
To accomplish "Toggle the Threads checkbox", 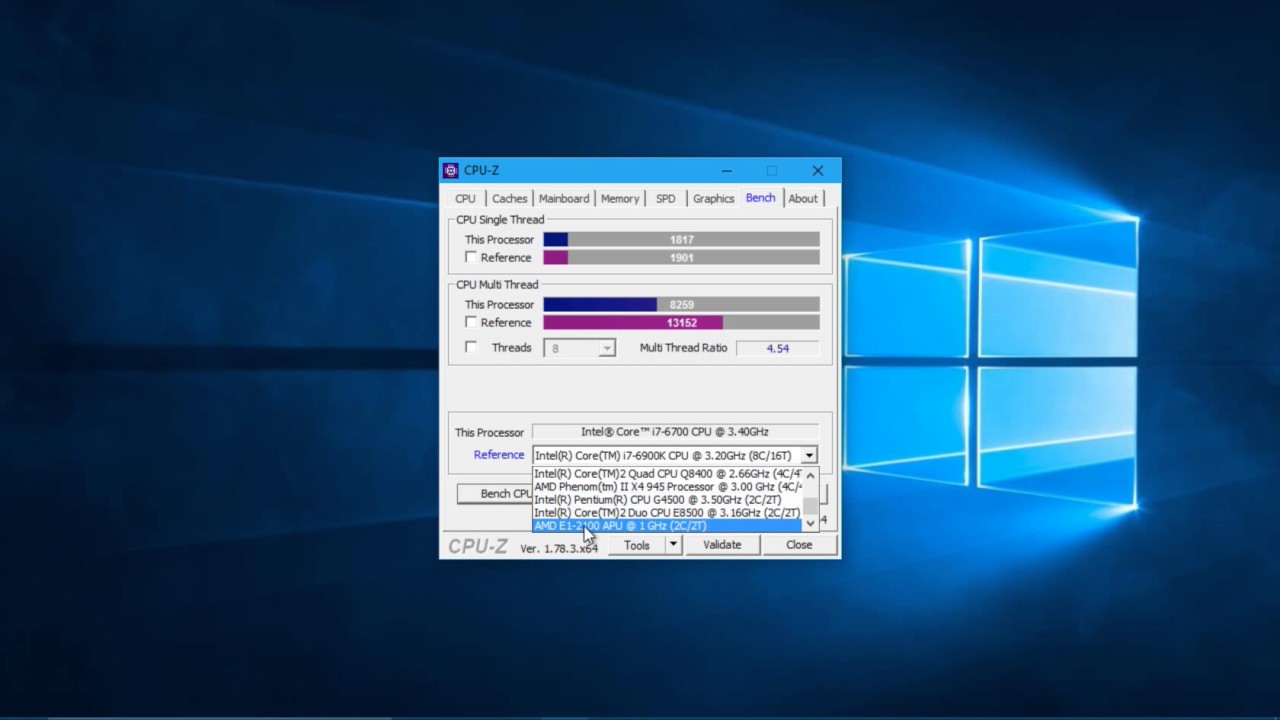I will click(x=471, y=348).
